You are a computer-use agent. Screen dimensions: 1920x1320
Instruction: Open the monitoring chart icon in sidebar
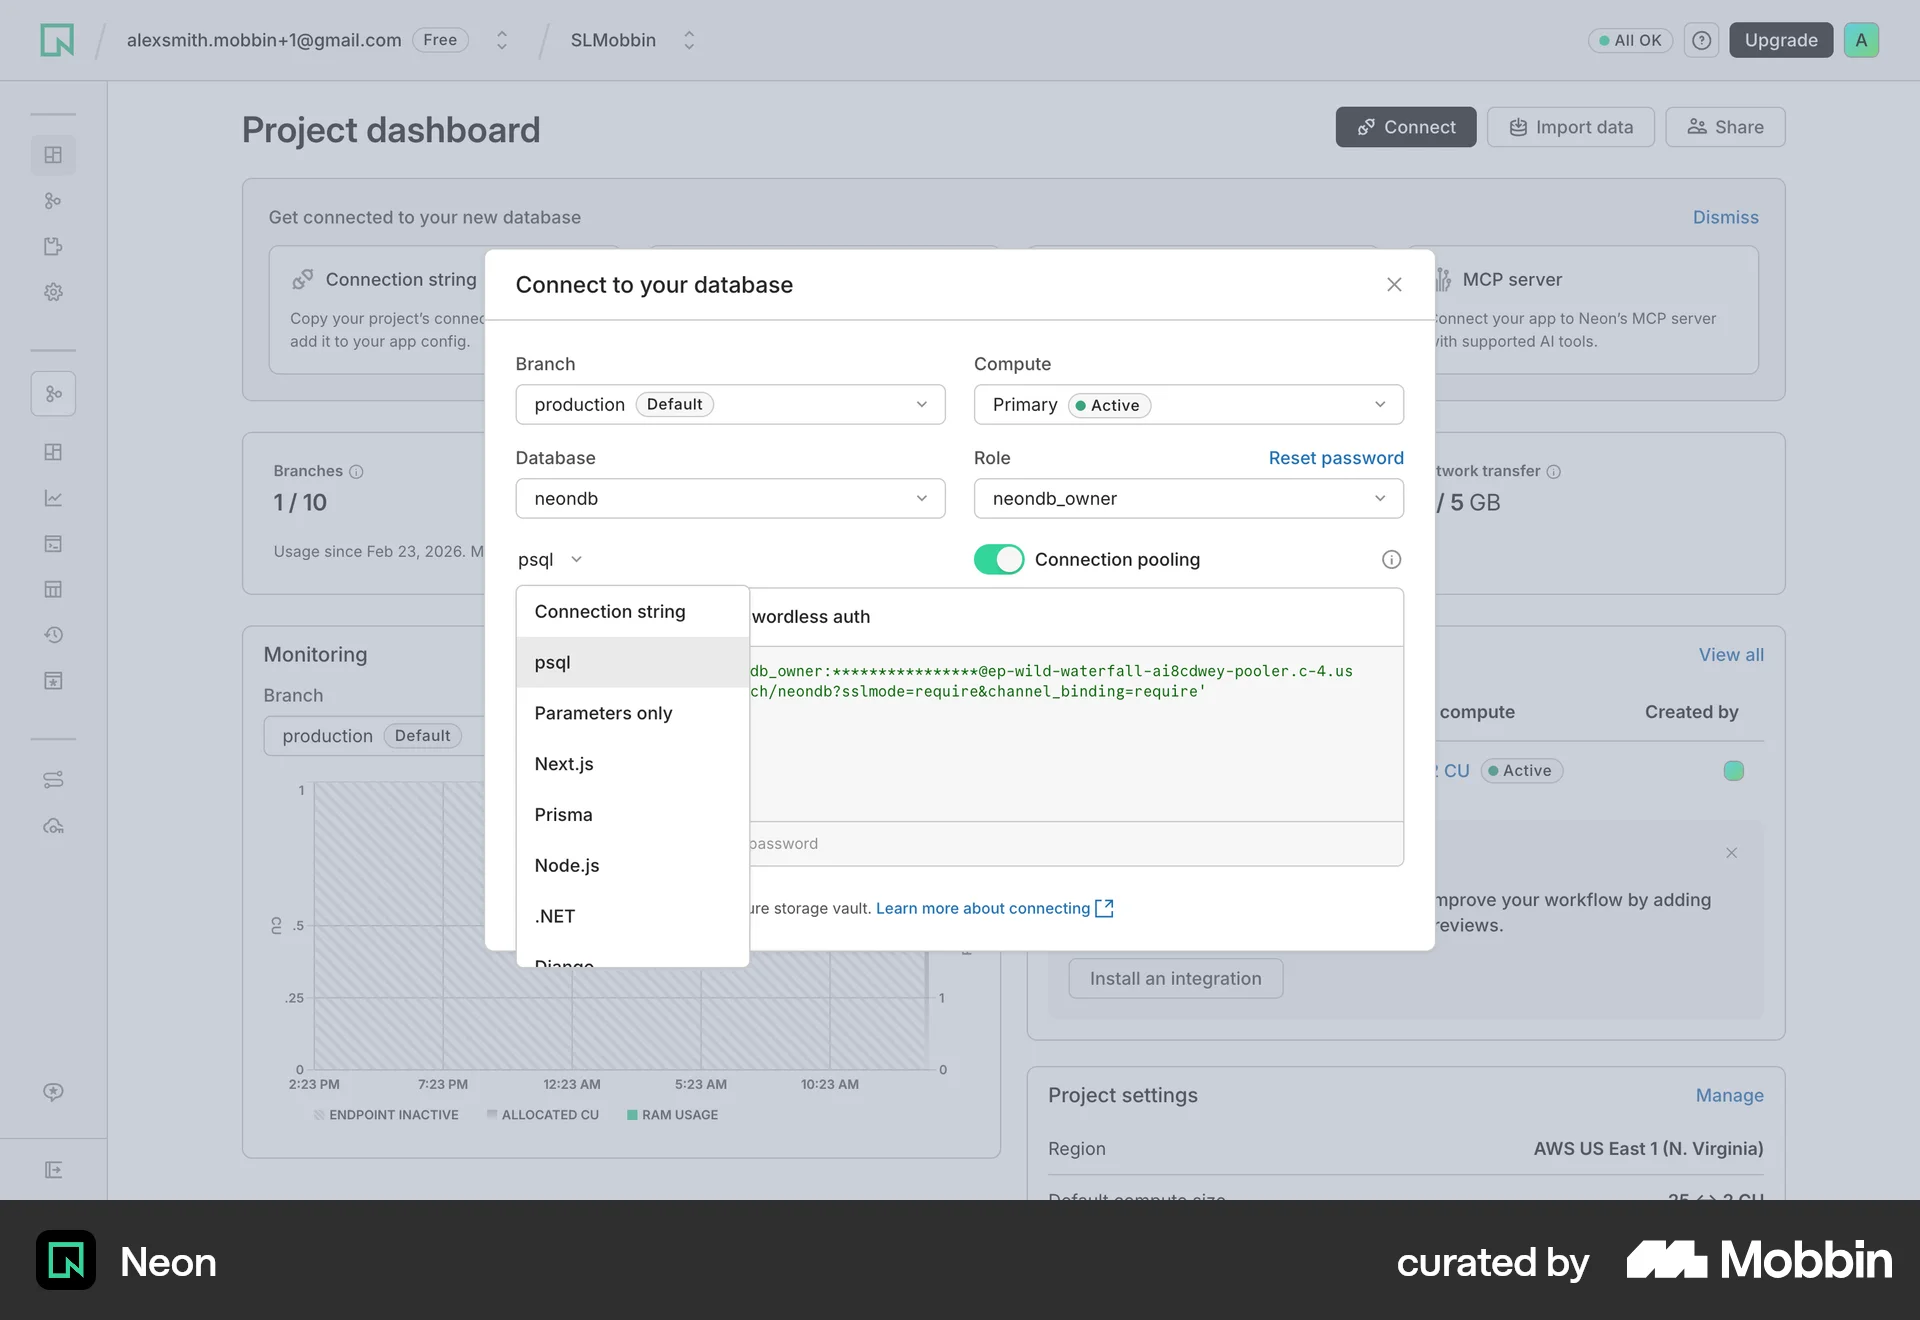(x=53, y=498)
